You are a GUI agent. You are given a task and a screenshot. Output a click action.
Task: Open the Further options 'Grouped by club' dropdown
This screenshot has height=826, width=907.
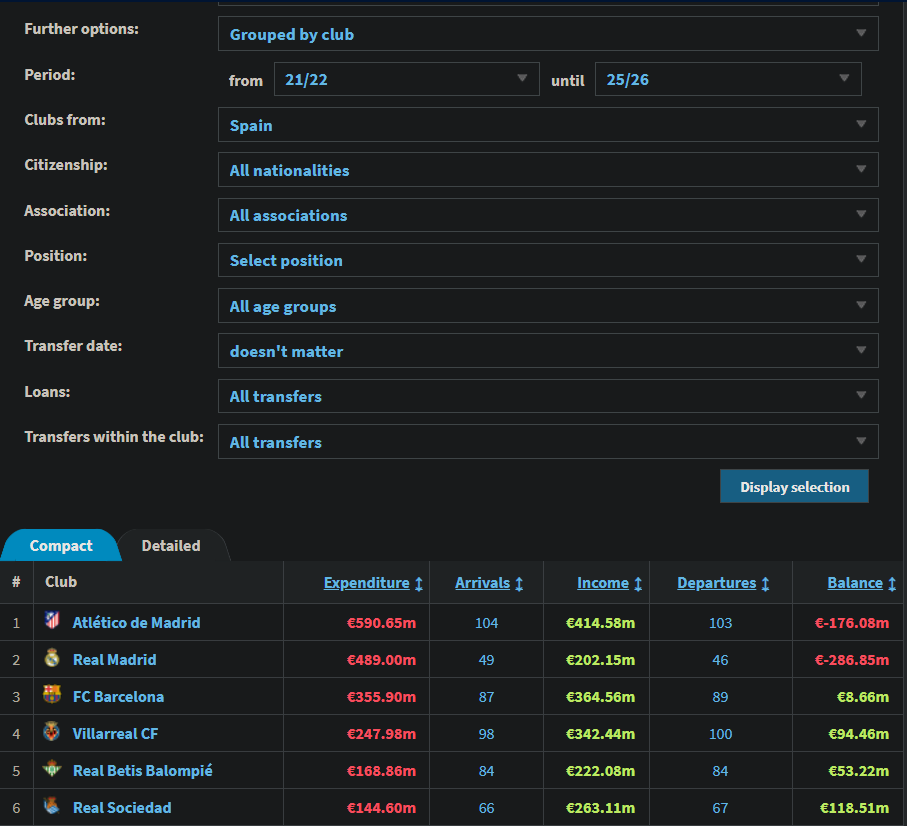[x=548, y=34]
